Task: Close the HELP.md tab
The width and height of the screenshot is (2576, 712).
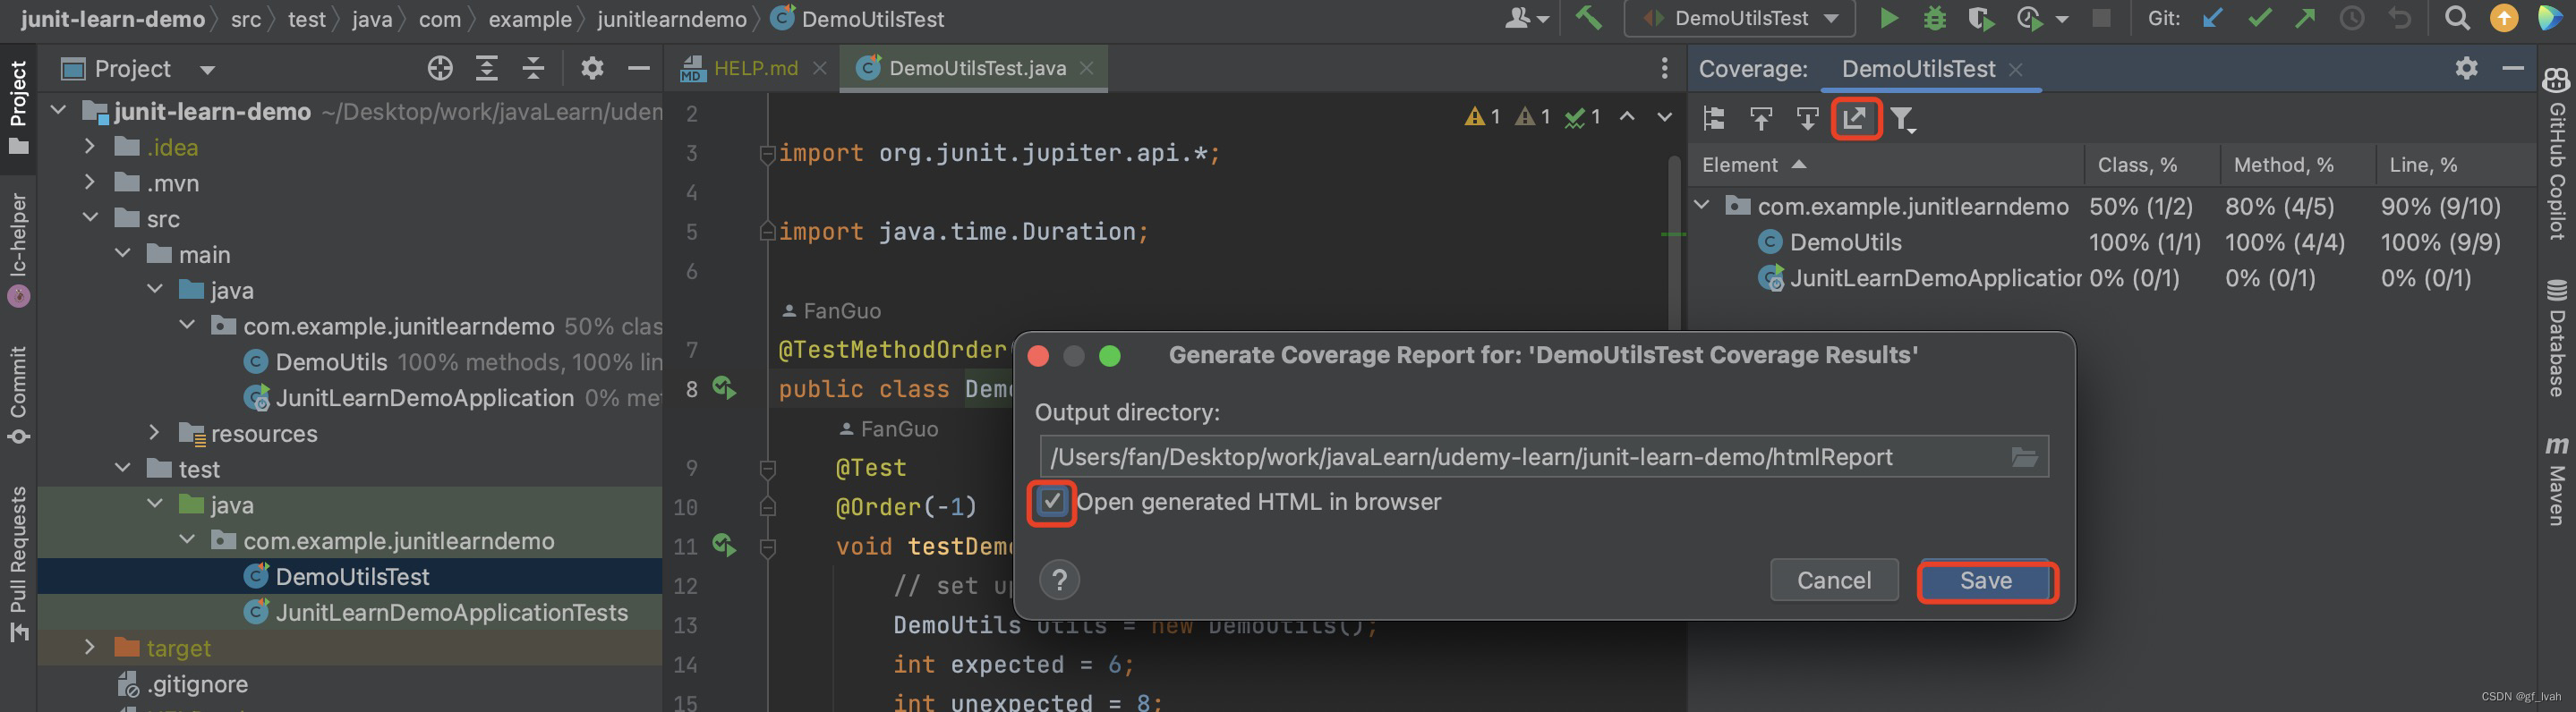Action: (819, 68)
